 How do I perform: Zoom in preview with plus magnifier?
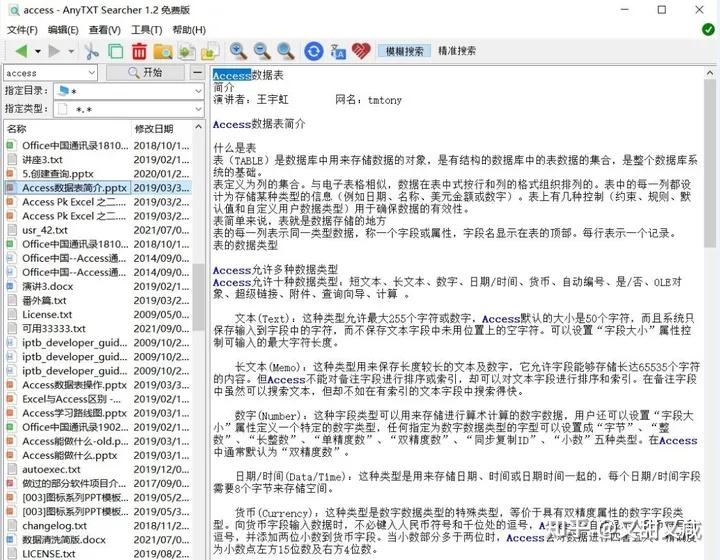tap(238, 51)
